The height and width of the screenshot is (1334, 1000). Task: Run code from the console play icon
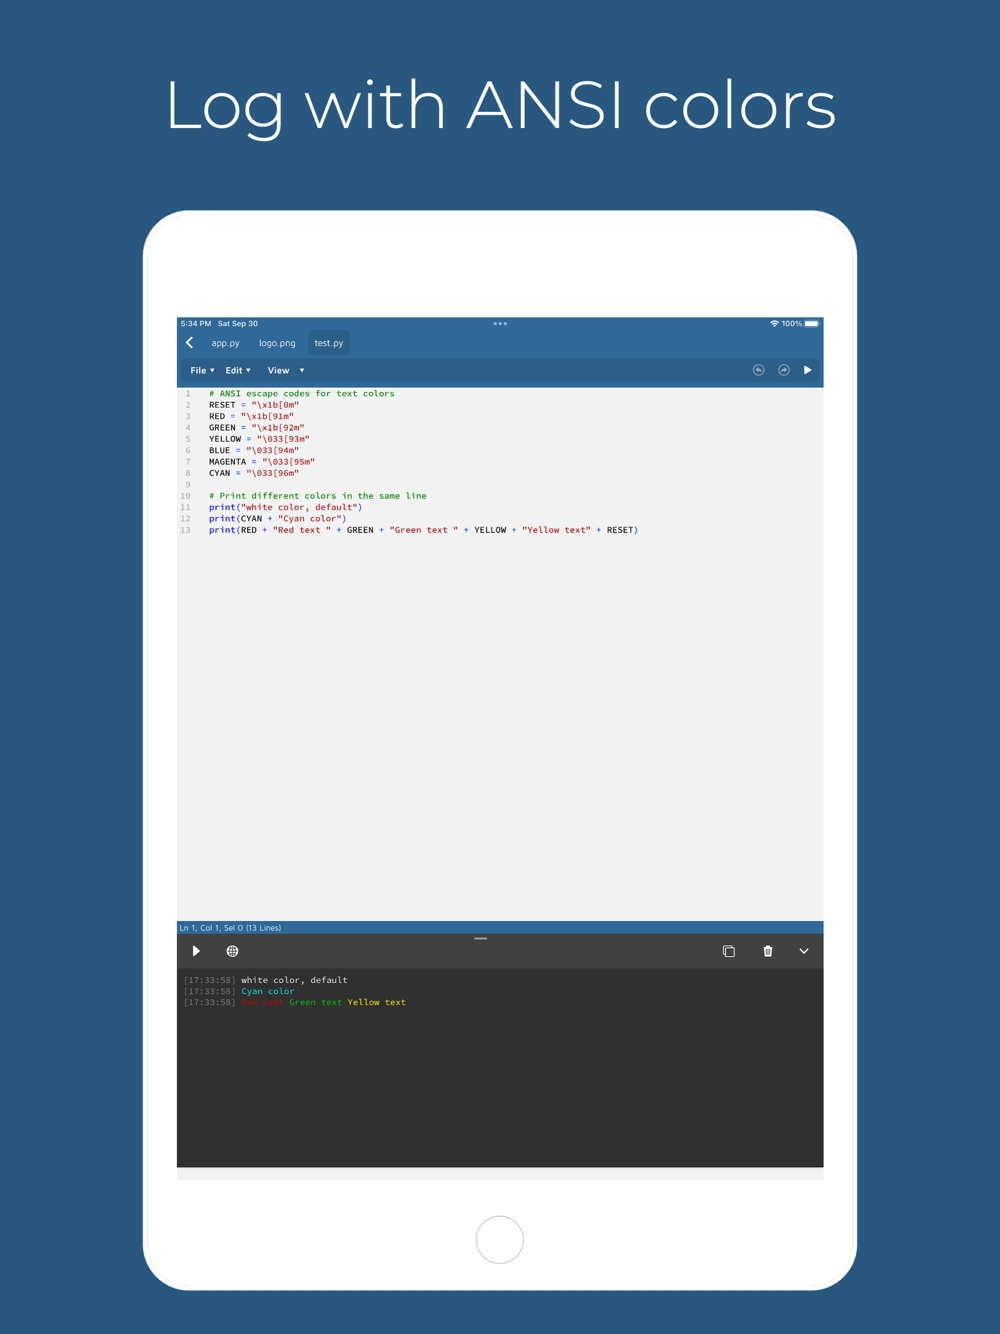pos(196,951)
